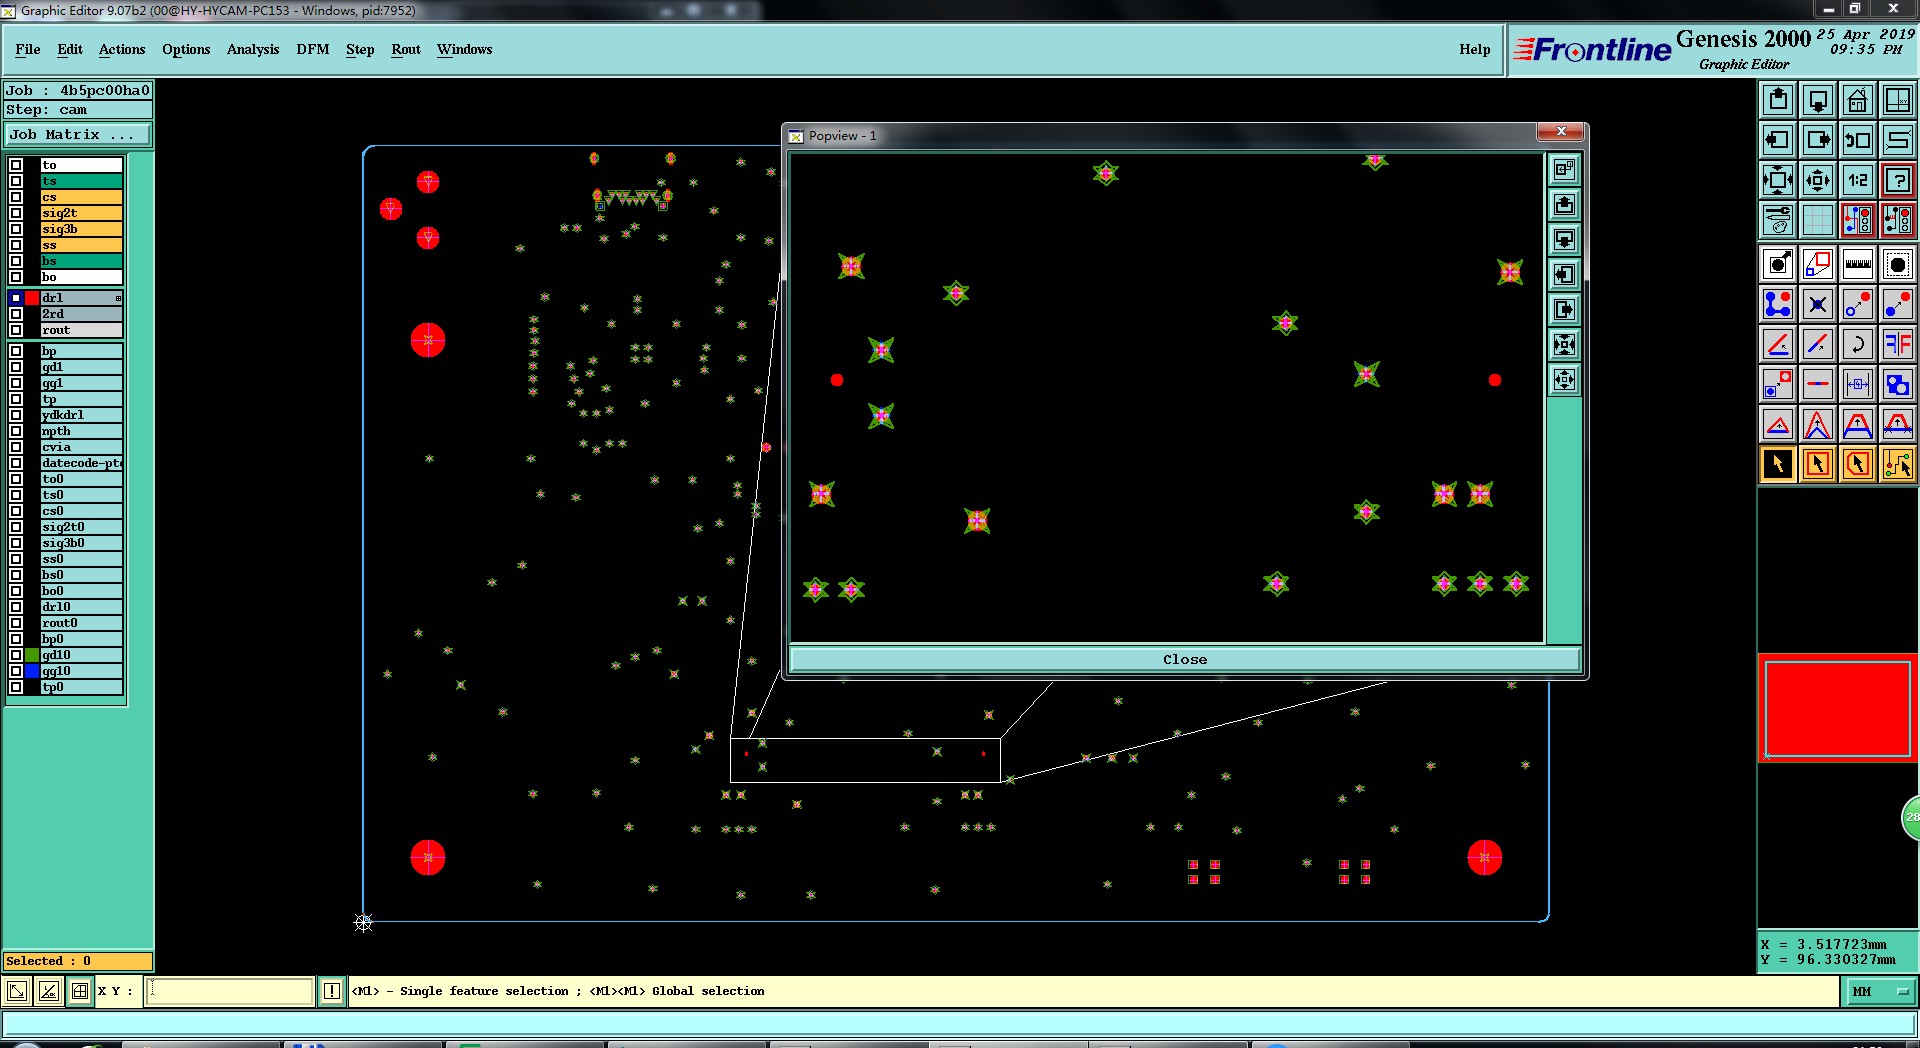Click the red color swatch for layer drl

pos(32,298)
